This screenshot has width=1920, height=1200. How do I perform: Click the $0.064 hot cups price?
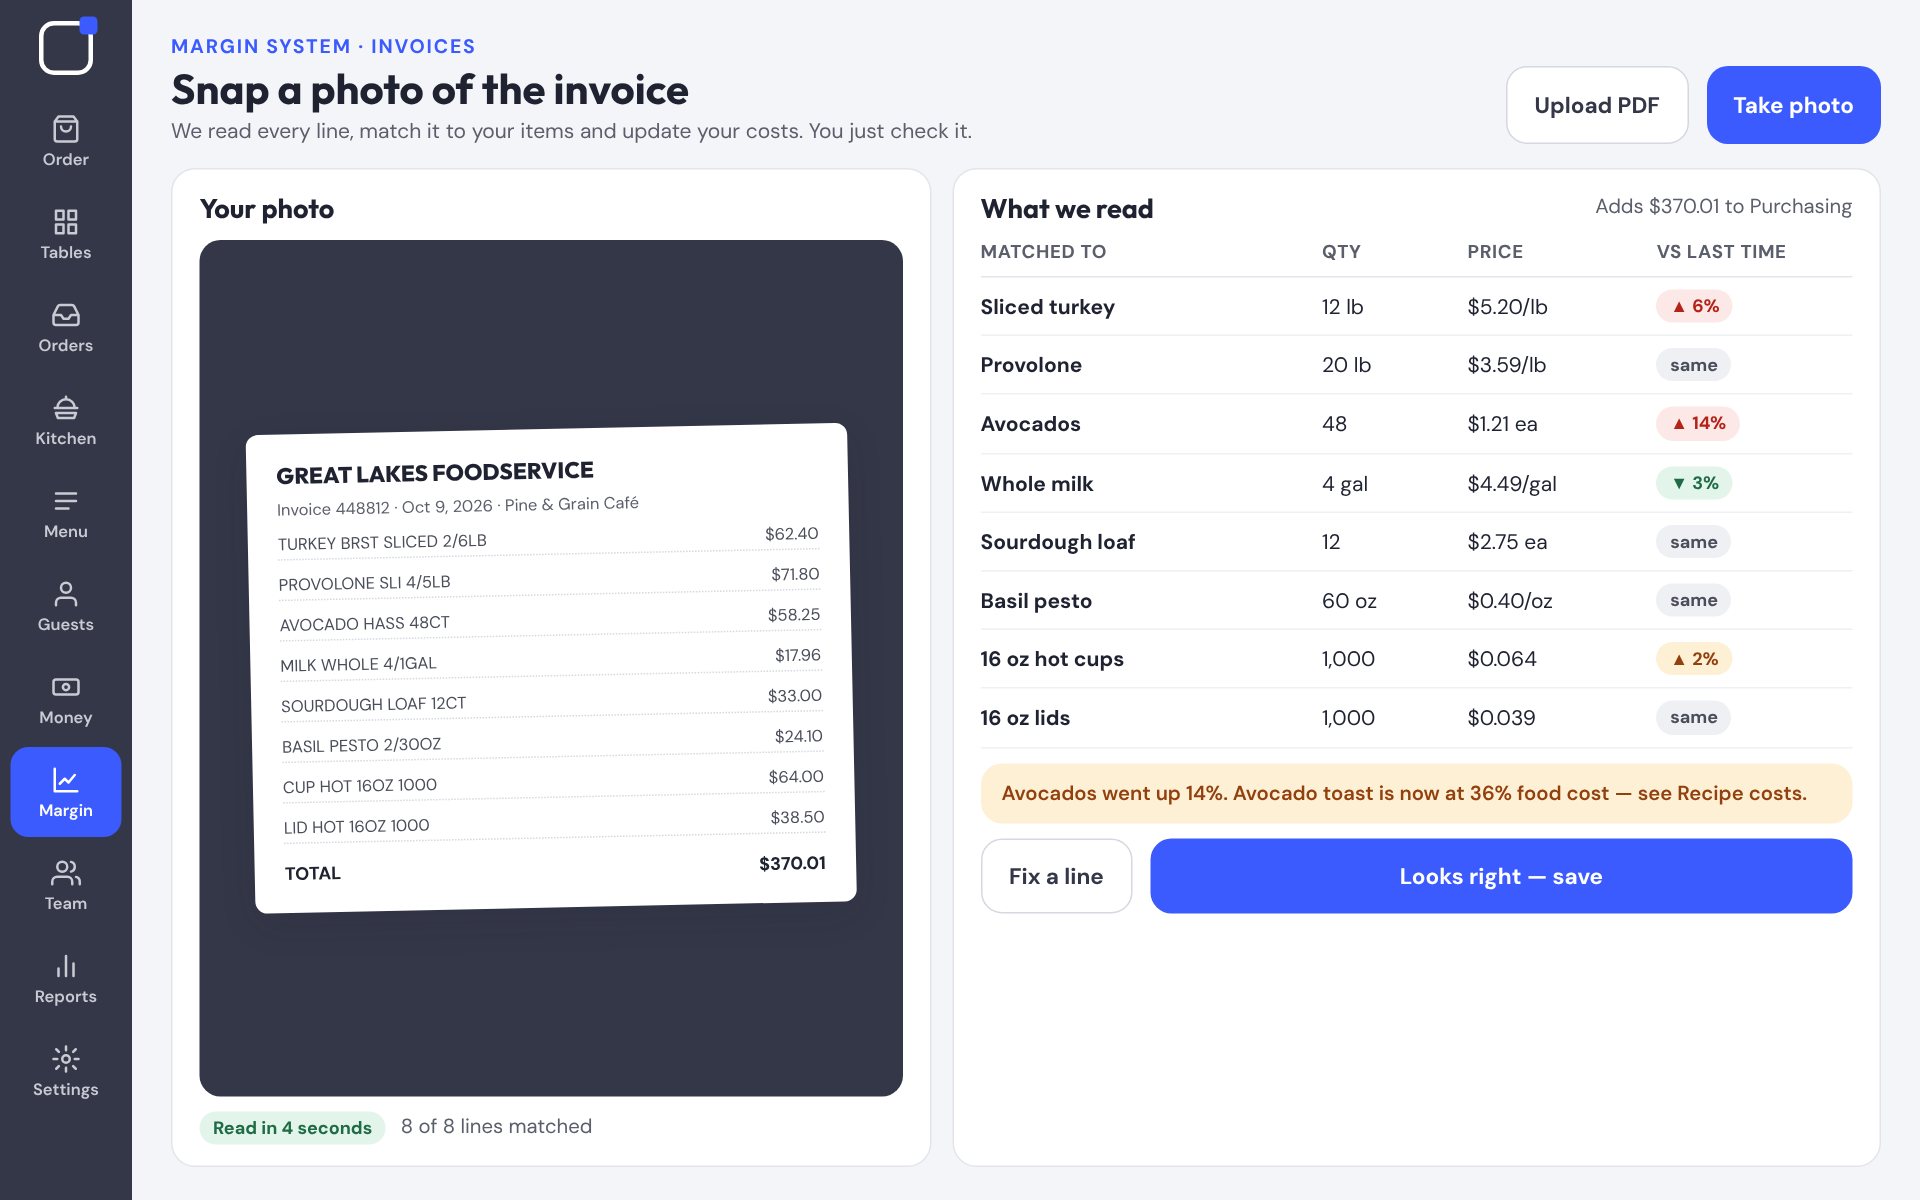coord(1502,659)
